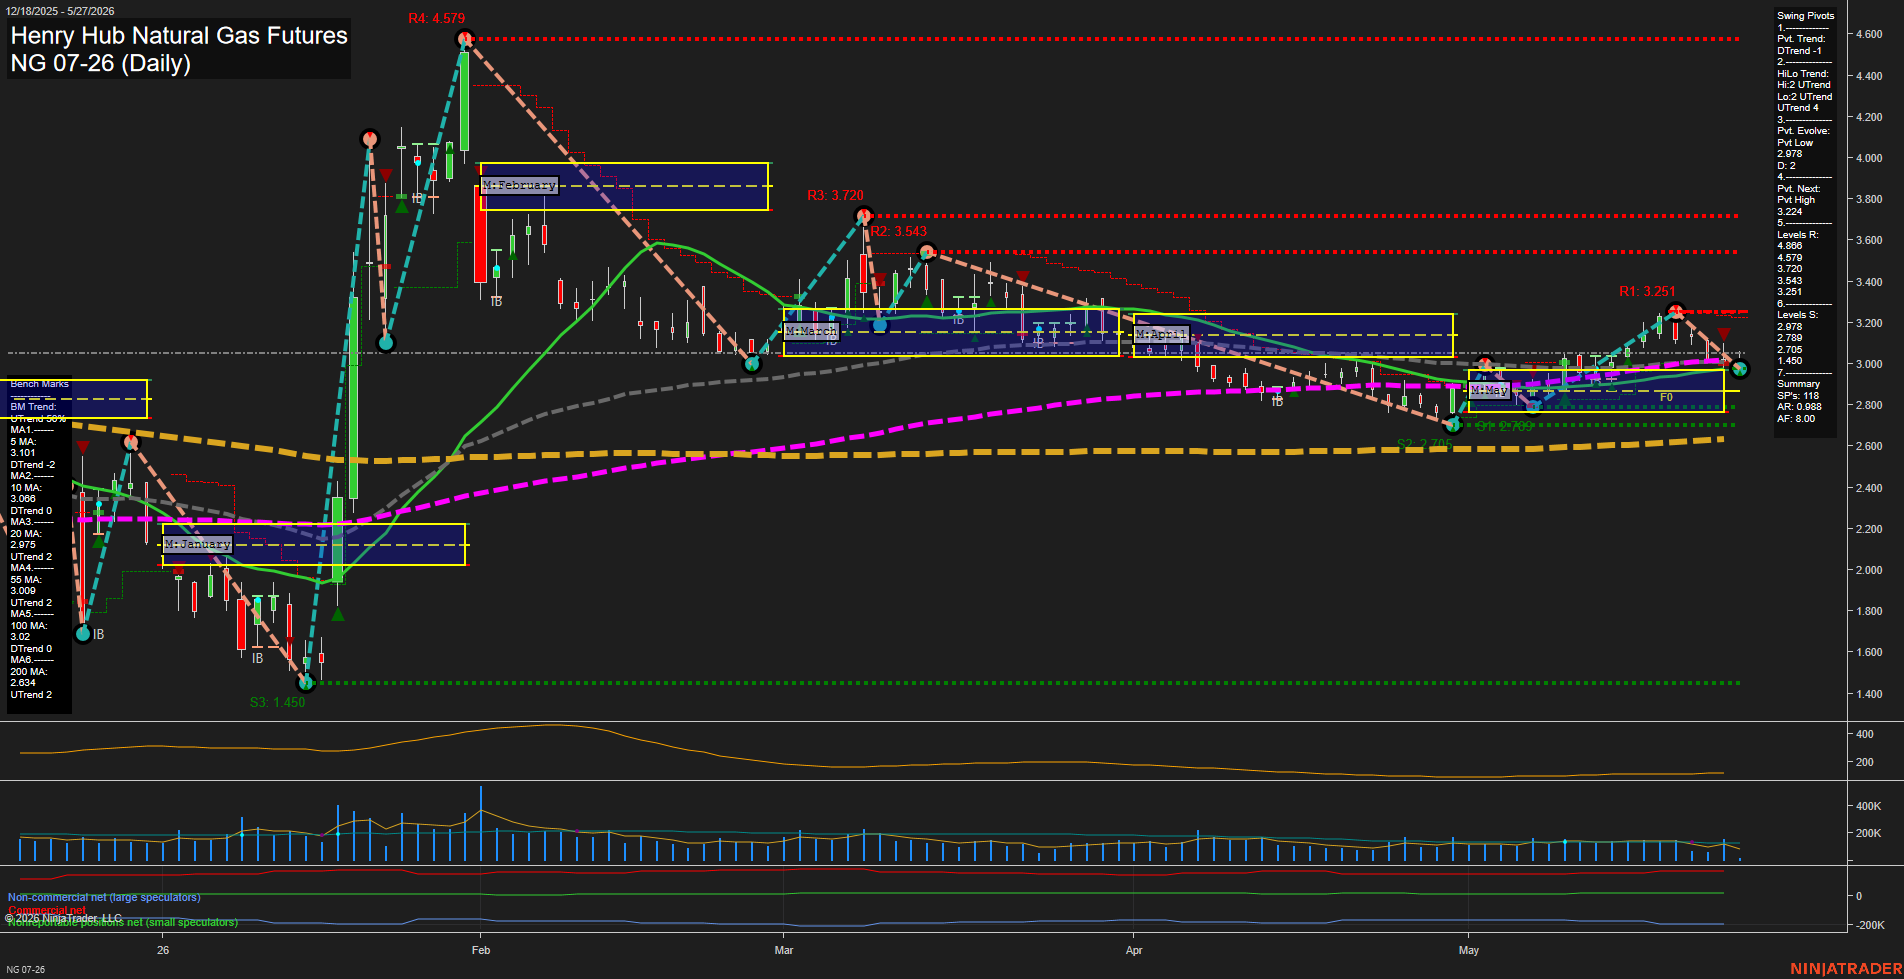Click the 200 MA: label in Bench Marks
The height and width of the screenshot is (979, 1904).
click(28, 672)
